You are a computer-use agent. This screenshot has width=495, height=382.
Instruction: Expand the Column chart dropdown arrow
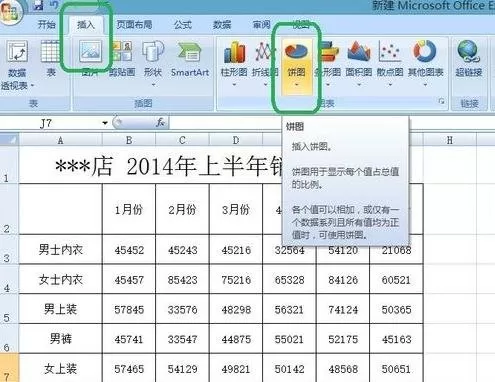point(234,85)
